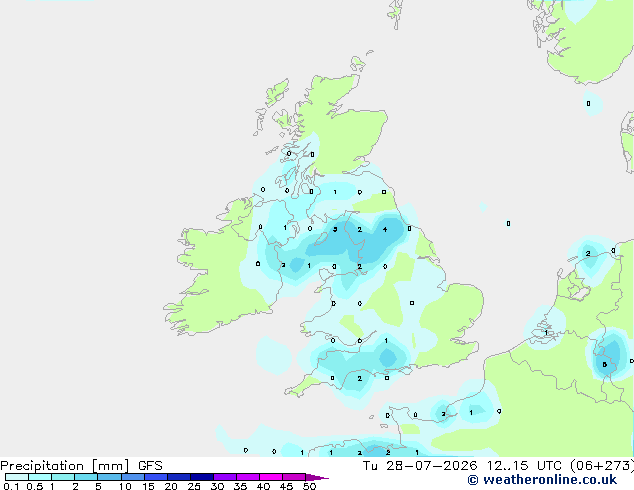634x490 pixels.
Task: Select the 20 mm legend color swatch
Action: tap(179, 477)
